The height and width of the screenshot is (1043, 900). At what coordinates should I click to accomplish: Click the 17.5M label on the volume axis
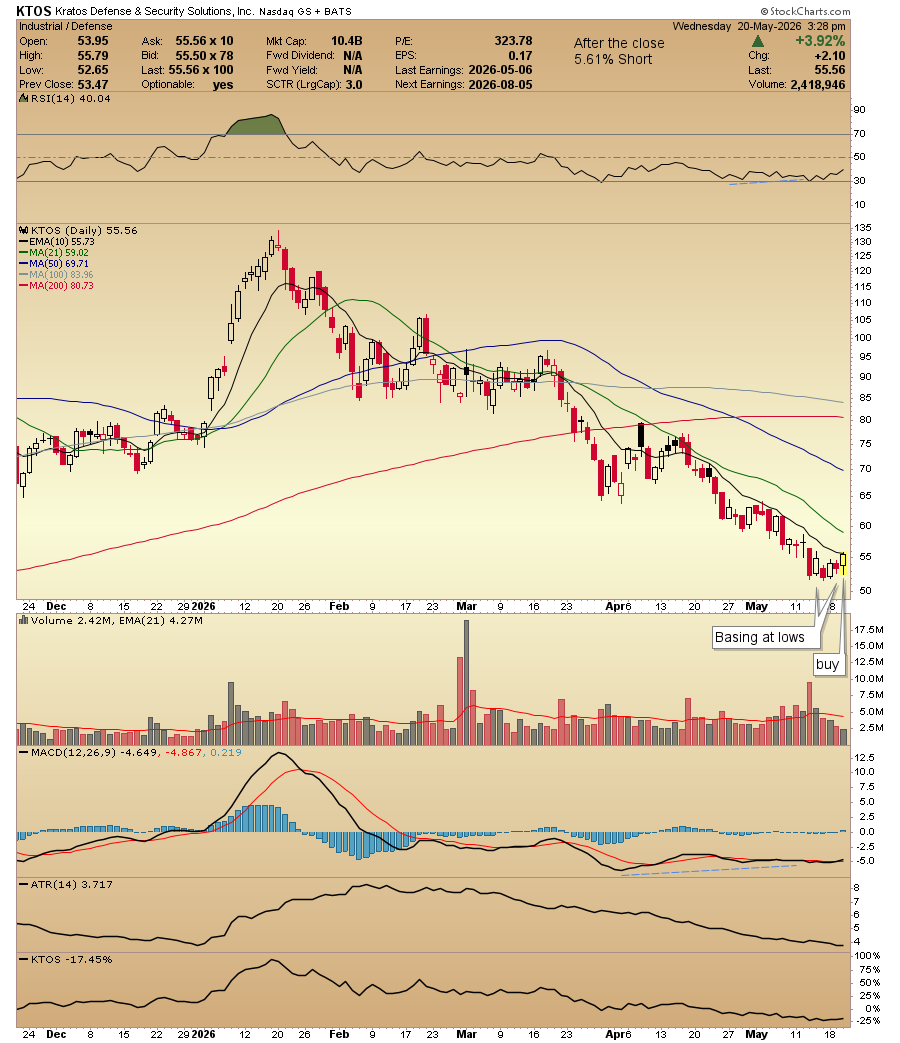click(869, 630)
